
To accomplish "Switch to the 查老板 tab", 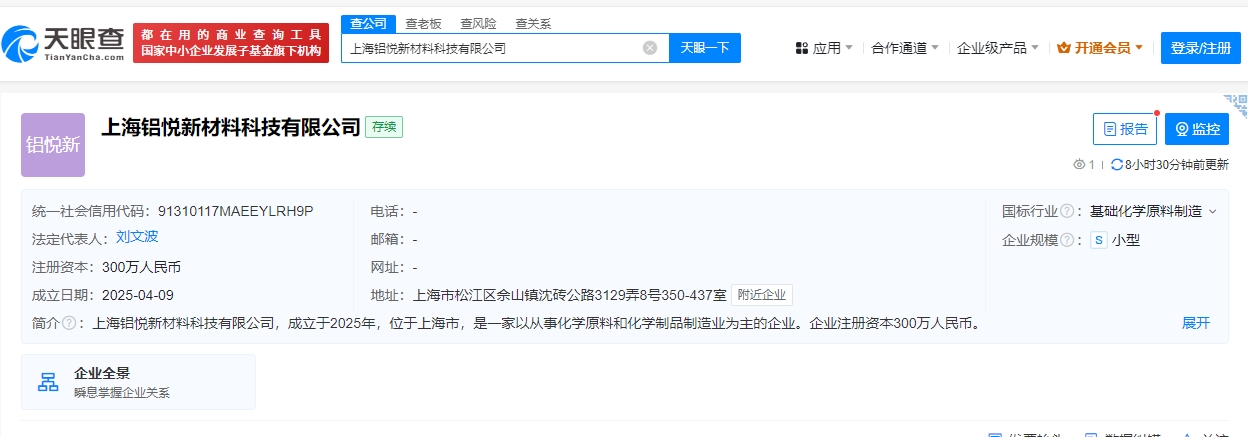I will tap(423, 23).
